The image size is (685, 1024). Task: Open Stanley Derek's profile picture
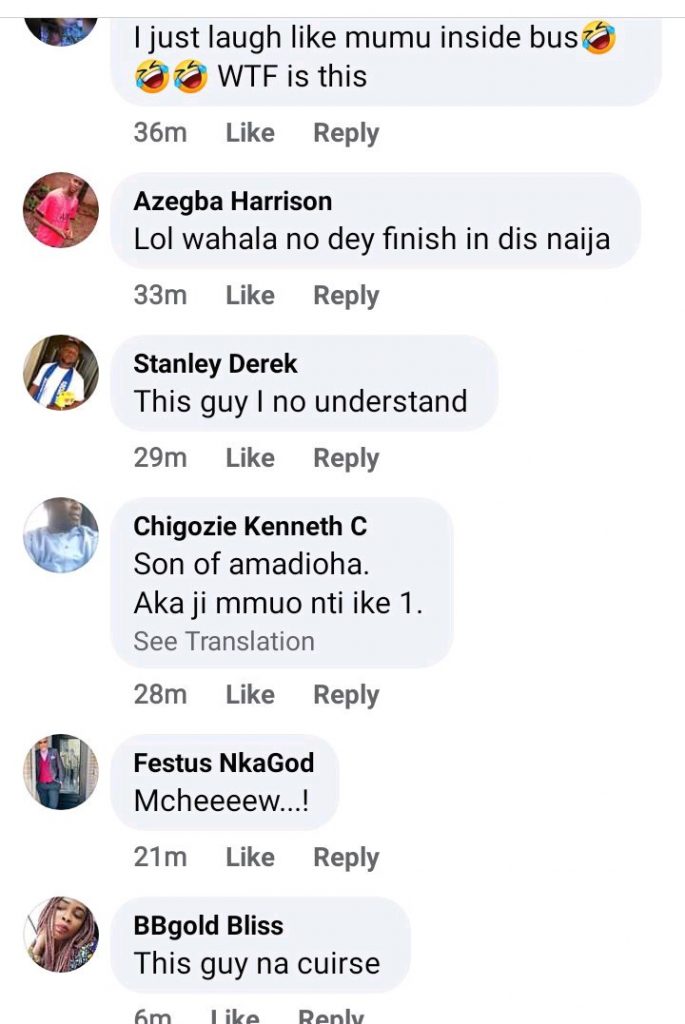(x=61, y=373)
